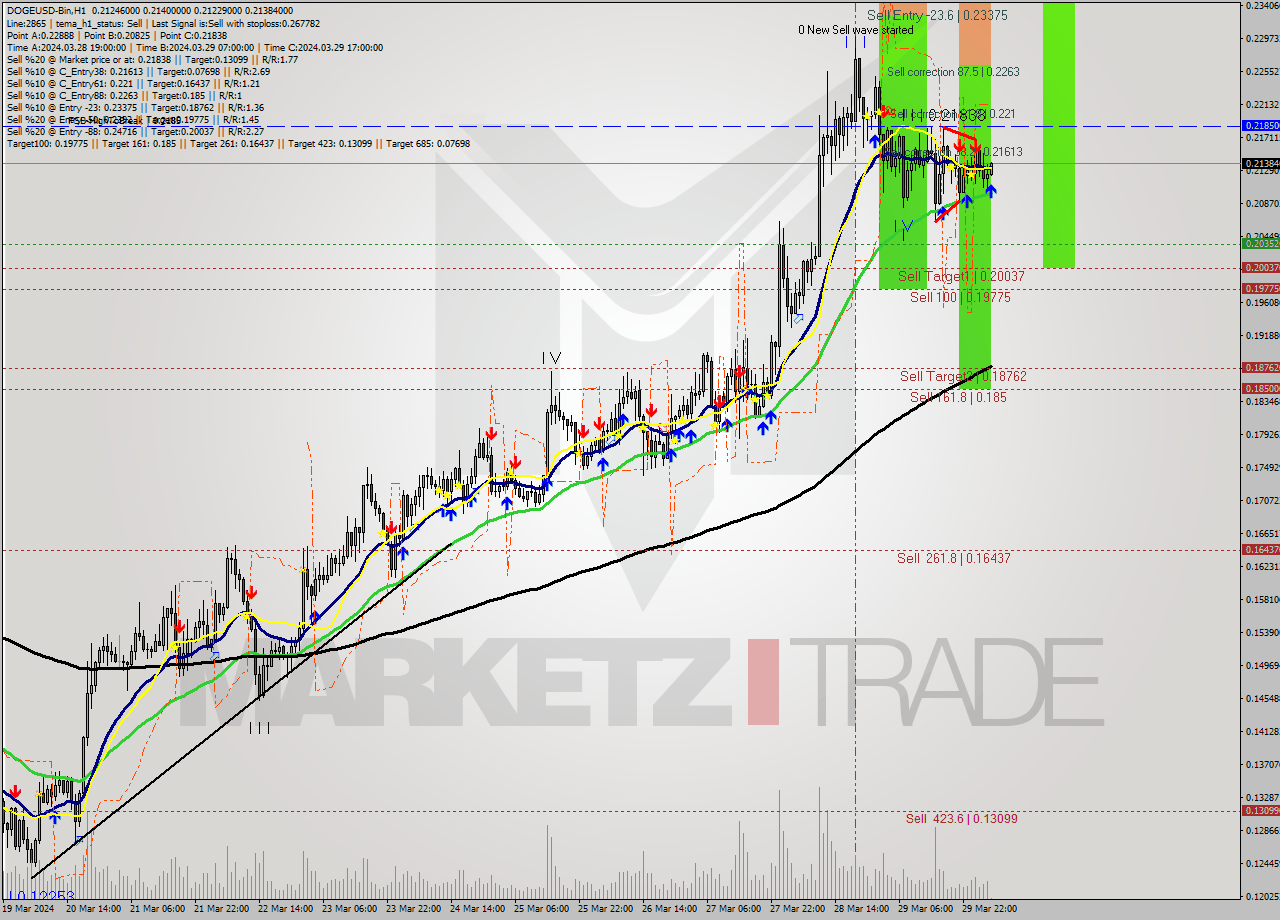Click the '21 Mar 22:00' time axis label
1280x920 pixels.
pos(223,909)
